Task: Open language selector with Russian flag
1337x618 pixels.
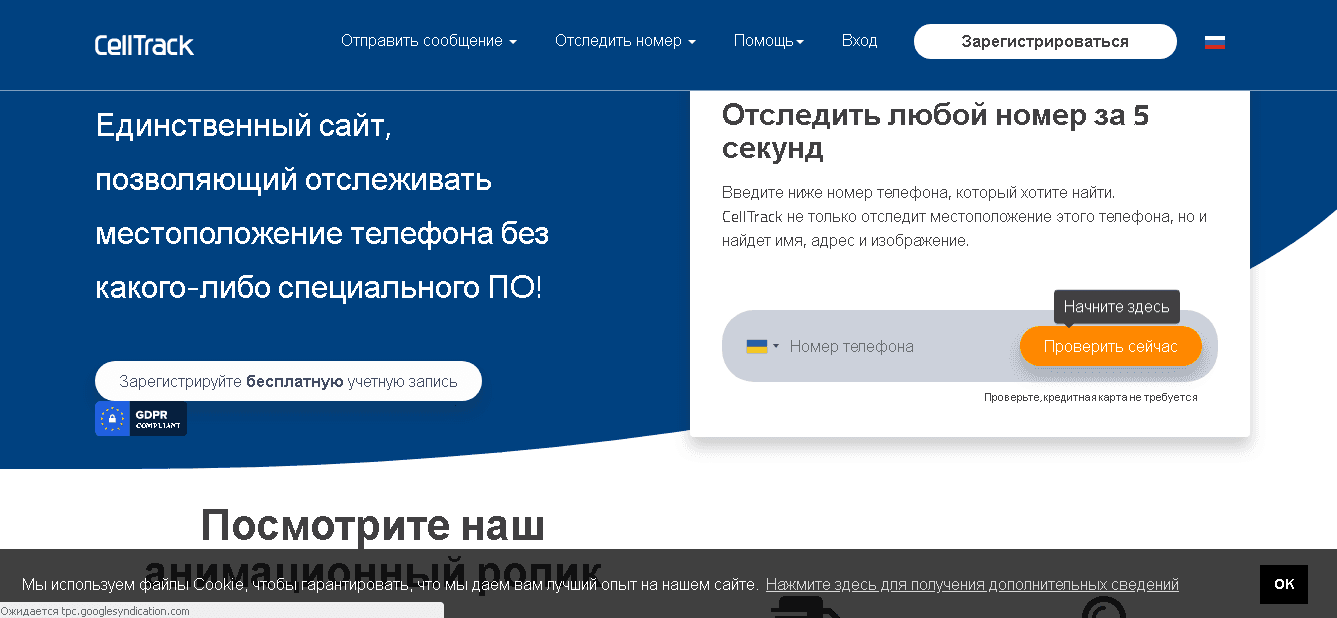Action: (1214, 42)
